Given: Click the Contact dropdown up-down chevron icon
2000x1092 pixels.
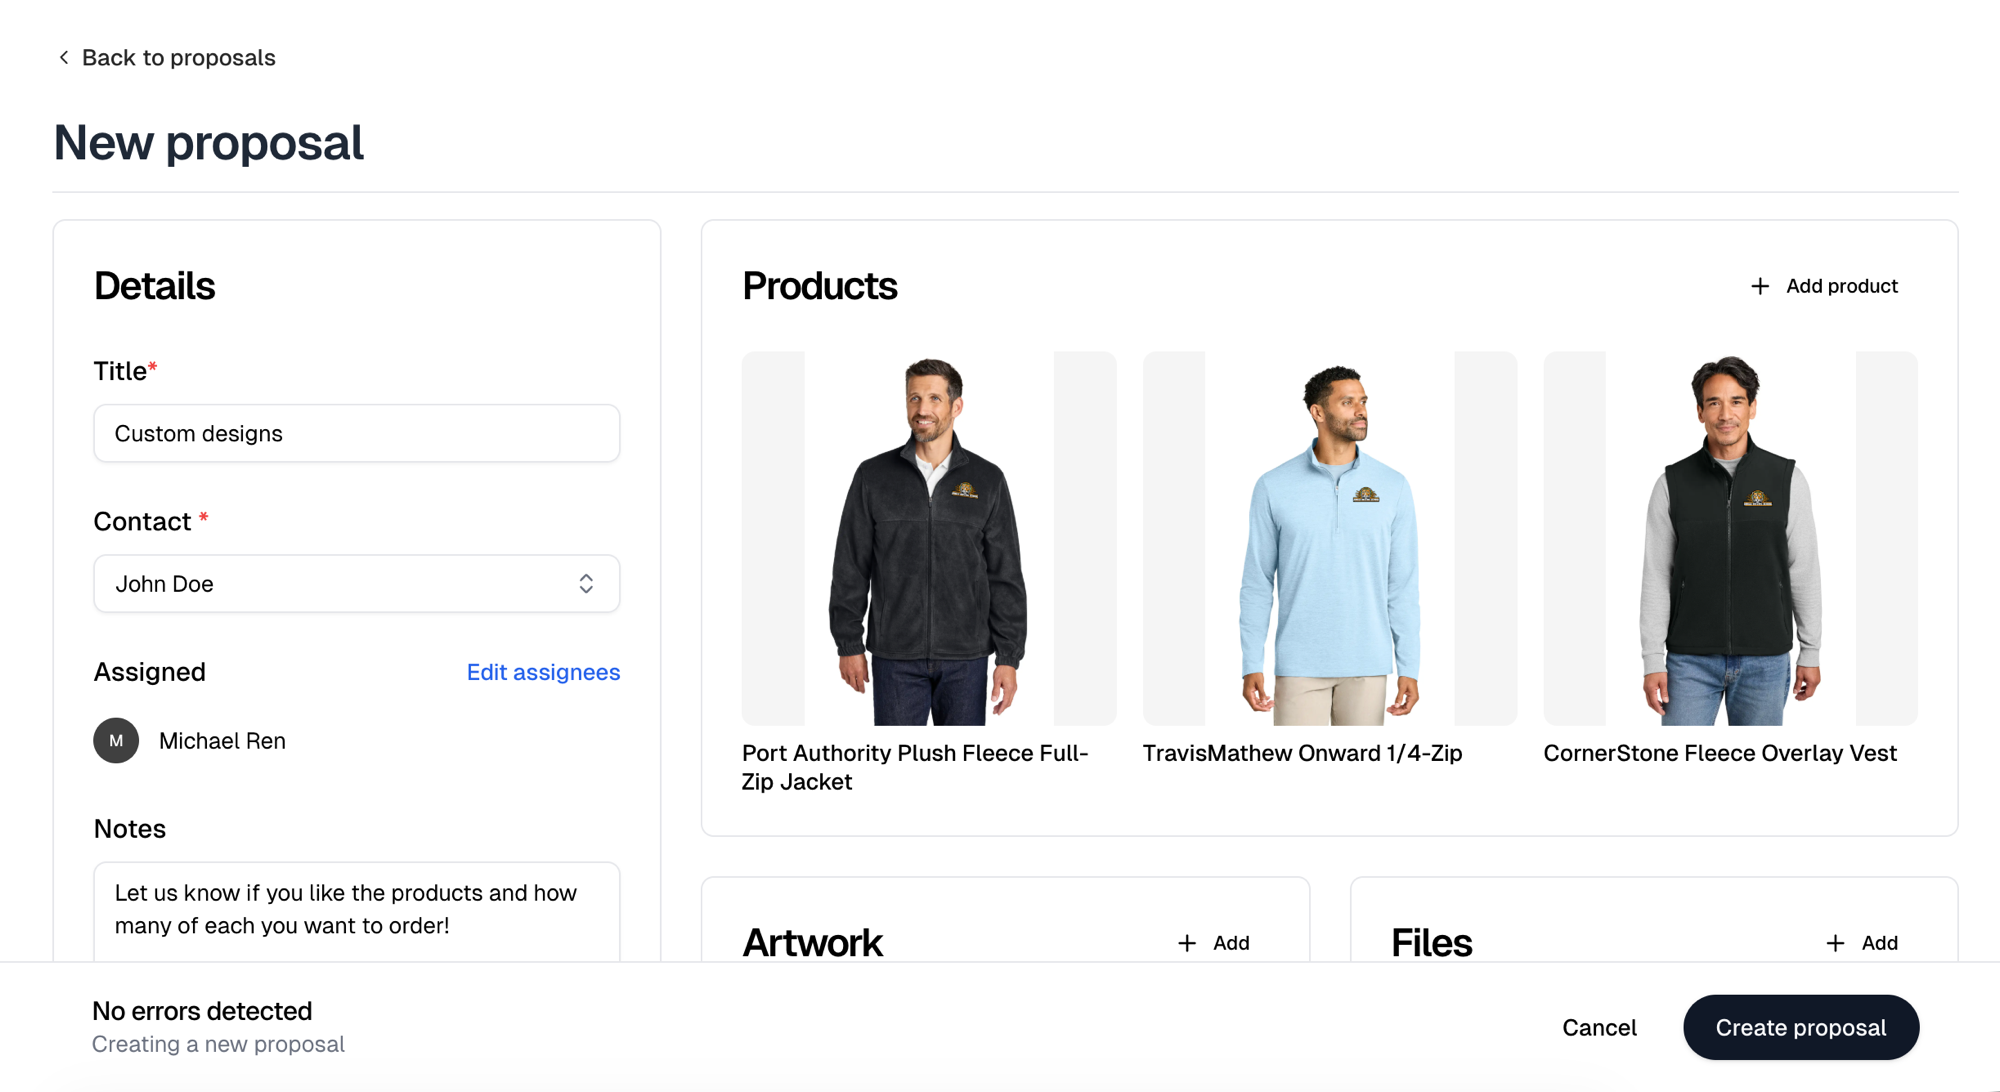Looking at the screenshot, I should pyautogui.click(x=586, y=583).
